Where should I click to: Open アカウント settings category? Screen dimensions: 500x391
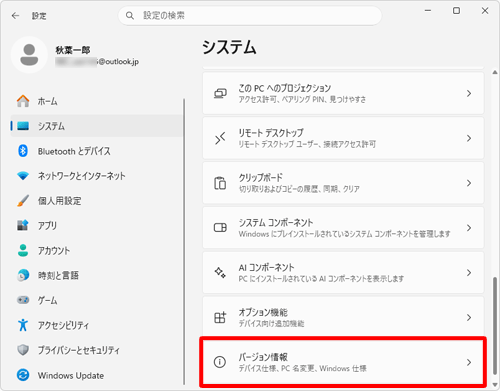[97, 250]
